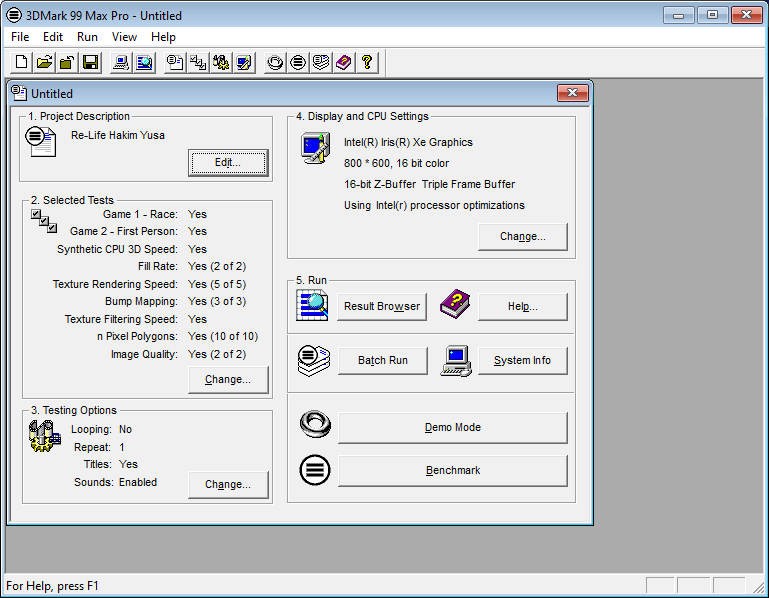Open the Result Browser button
The image size is (769, 598).
(382, 307)
